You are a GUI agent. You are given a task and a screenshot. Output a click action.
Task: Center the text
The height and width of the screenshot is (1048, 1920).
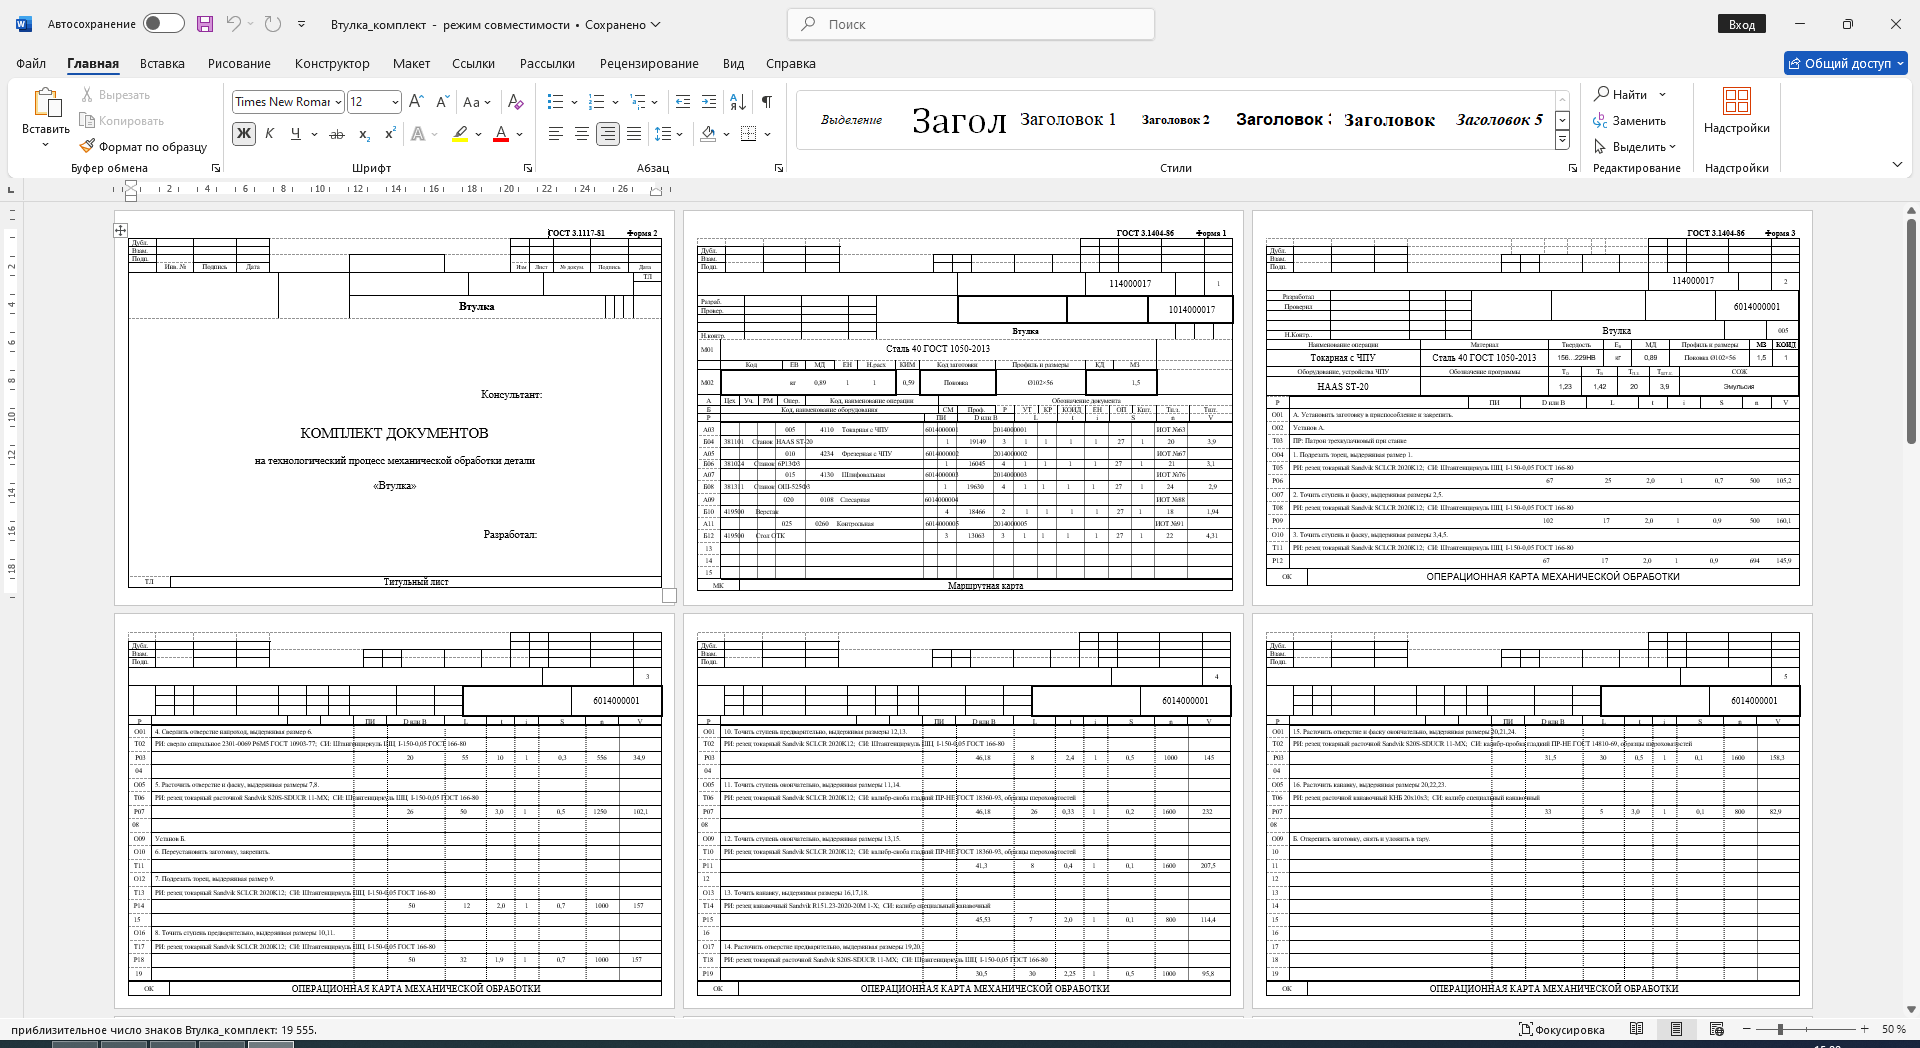[581, 133]
